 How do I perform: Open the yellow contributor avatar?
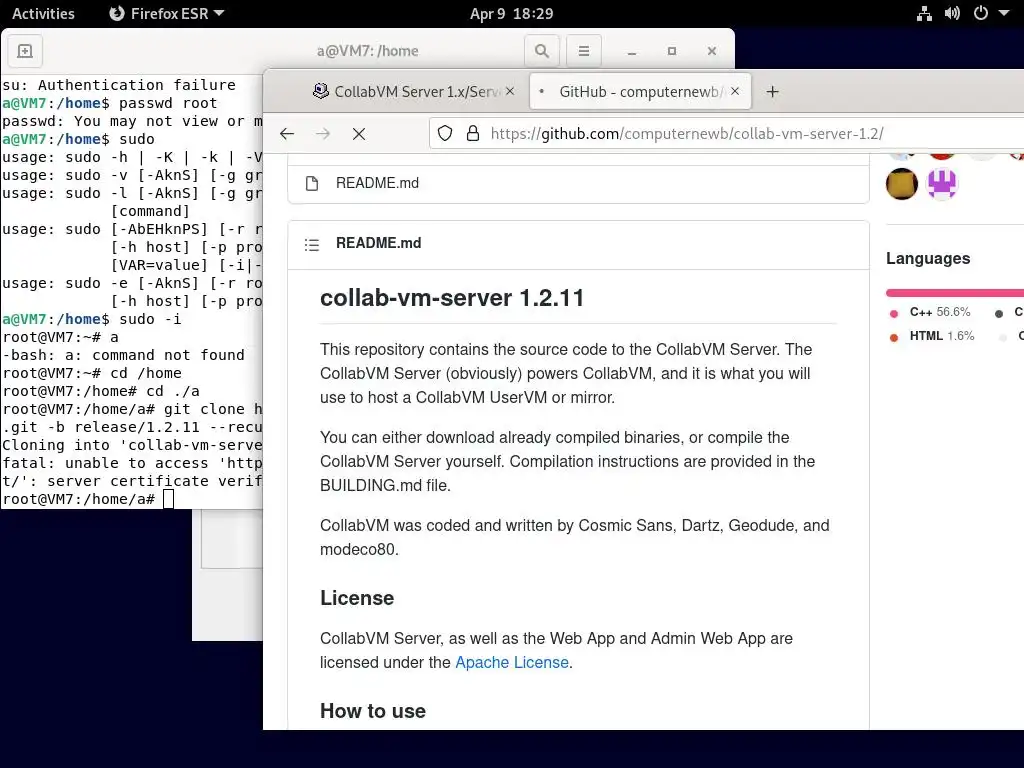coord(902,184)
